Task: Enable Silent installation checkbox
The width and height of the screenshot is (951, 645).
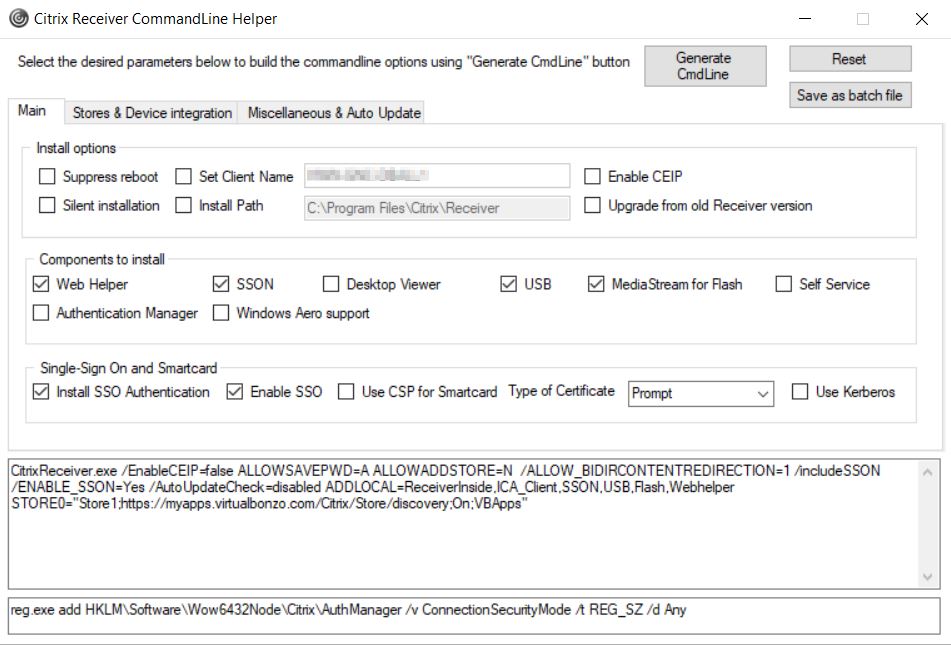Action: [47, 206]
